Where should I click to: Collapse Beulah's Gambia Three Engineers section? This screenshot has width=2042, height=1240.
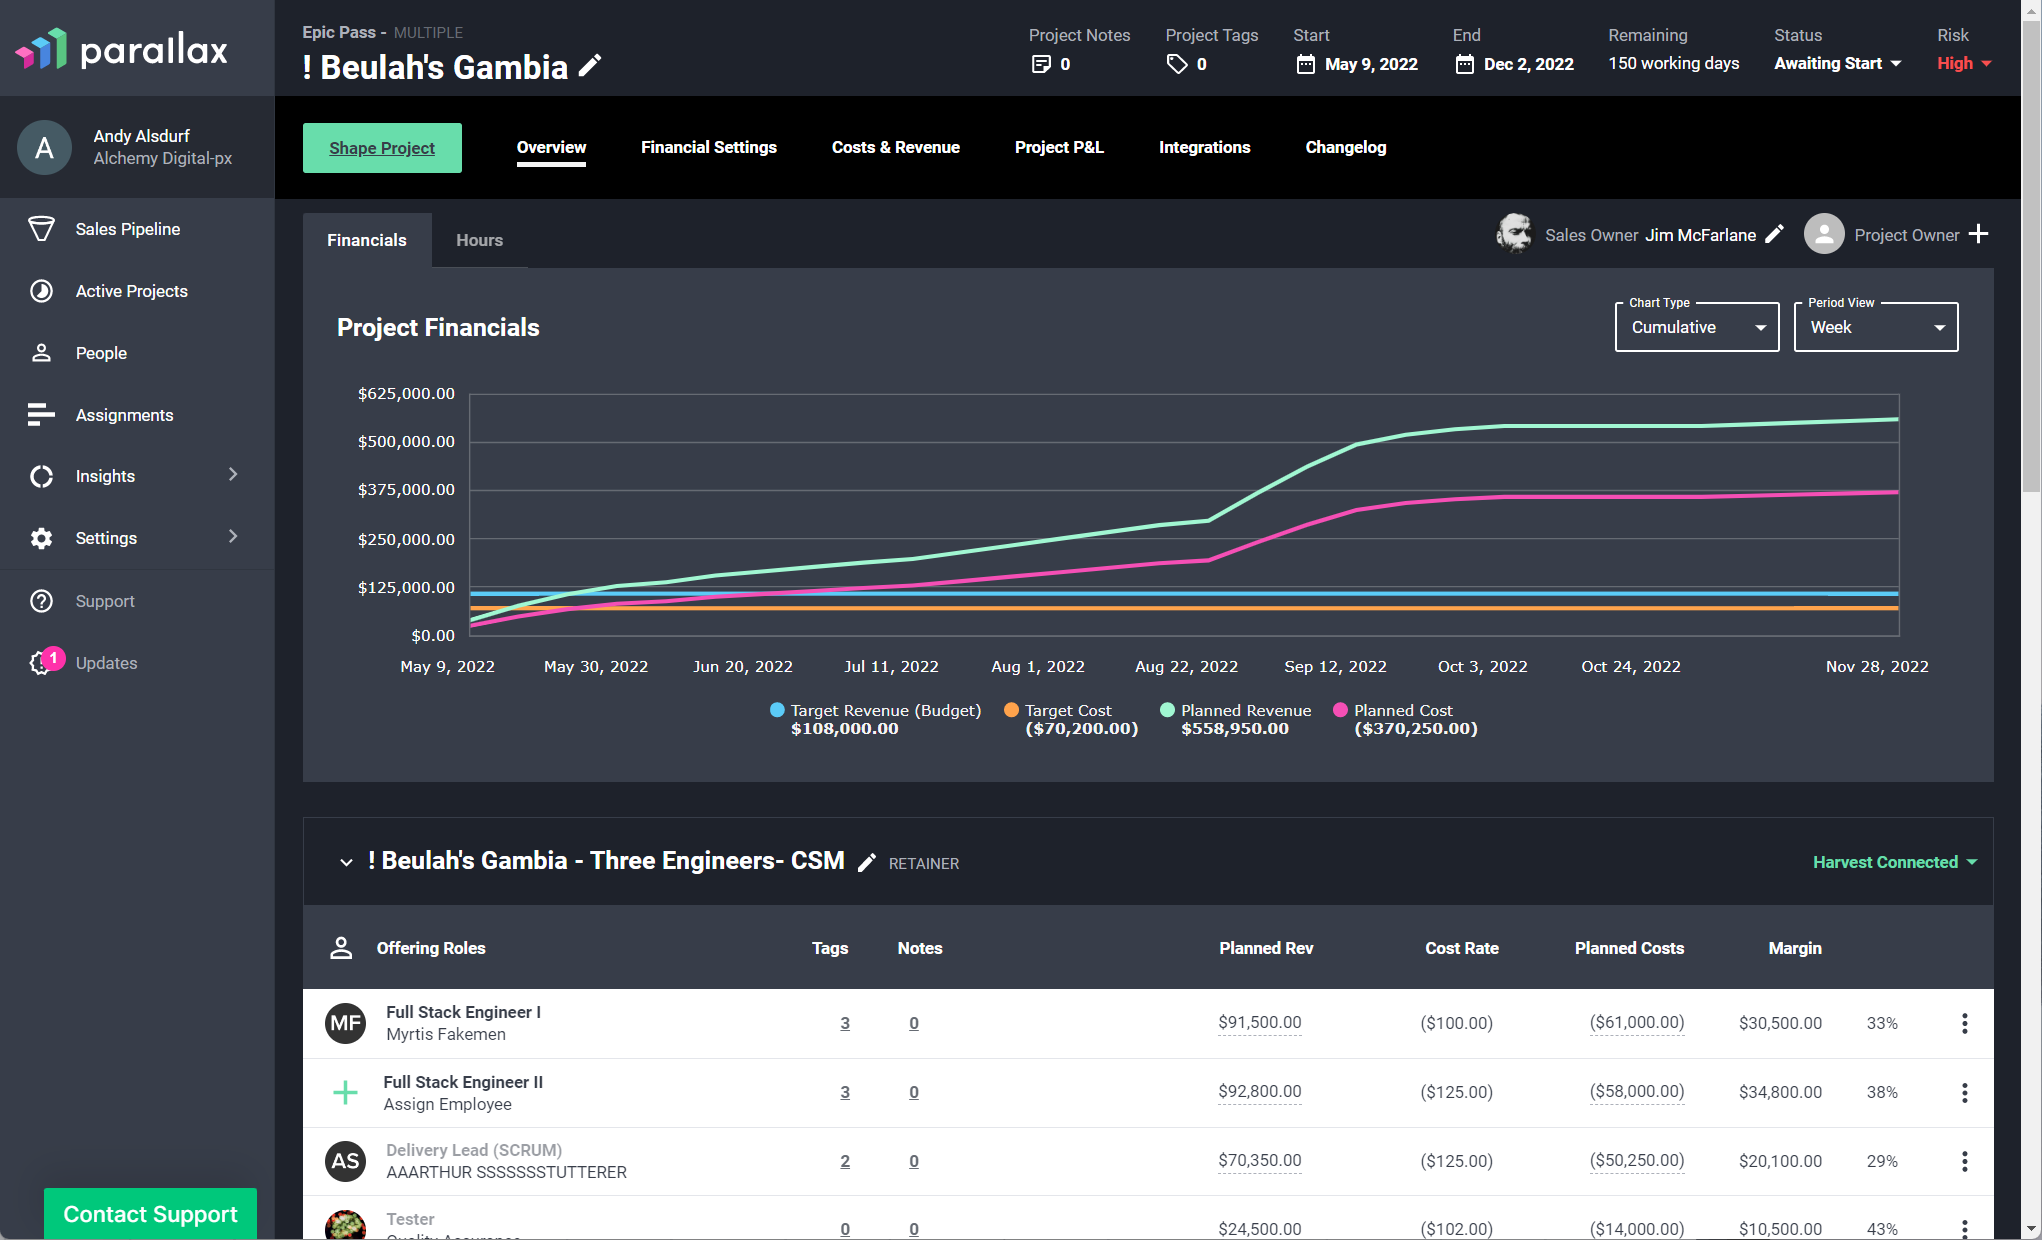[346, 862]
